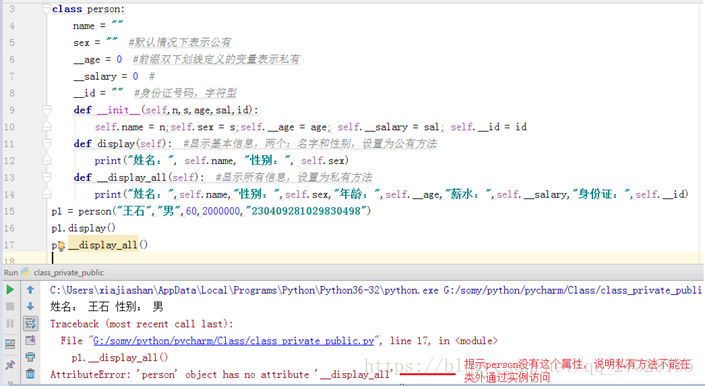705x386 pixels.
Task: Collapse the display method fold marker
Action: [46, 143]
